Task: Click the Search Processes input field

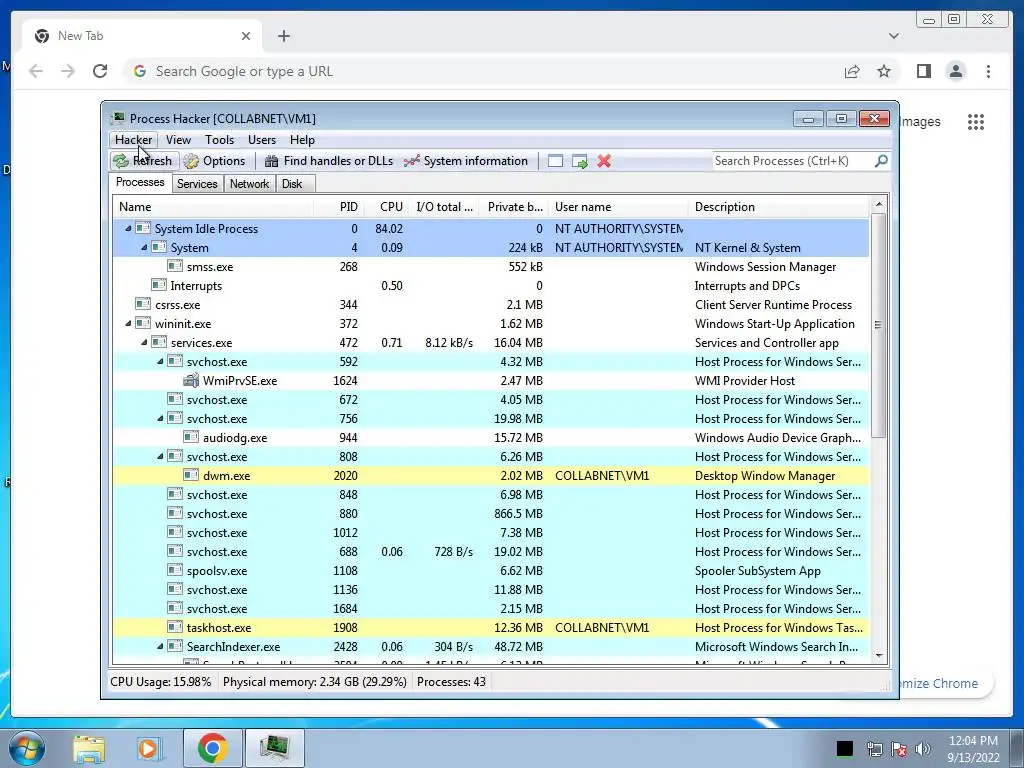Action: [793, 161]
